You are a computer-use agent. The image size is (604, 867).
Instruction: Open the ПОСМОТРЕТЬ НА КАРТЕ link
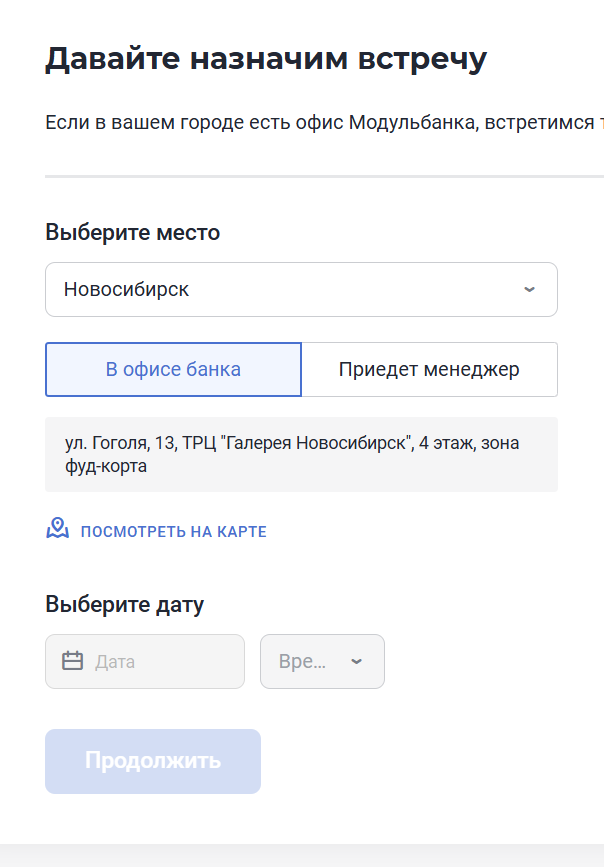click(174, 531)
